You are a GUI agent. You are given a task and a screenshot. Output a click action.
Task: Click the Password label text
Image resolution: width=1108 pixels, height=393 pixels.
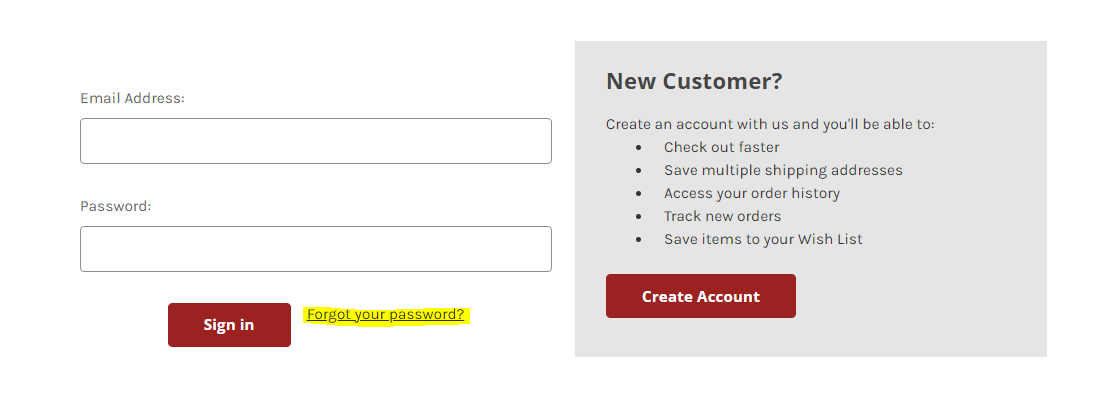(x=116, y=206)
